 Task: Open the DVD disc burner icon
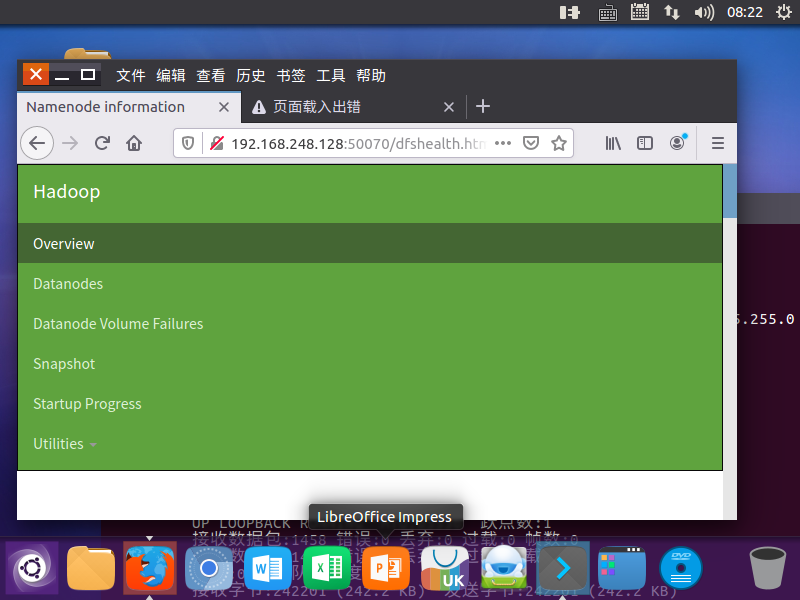click(681, 568)
